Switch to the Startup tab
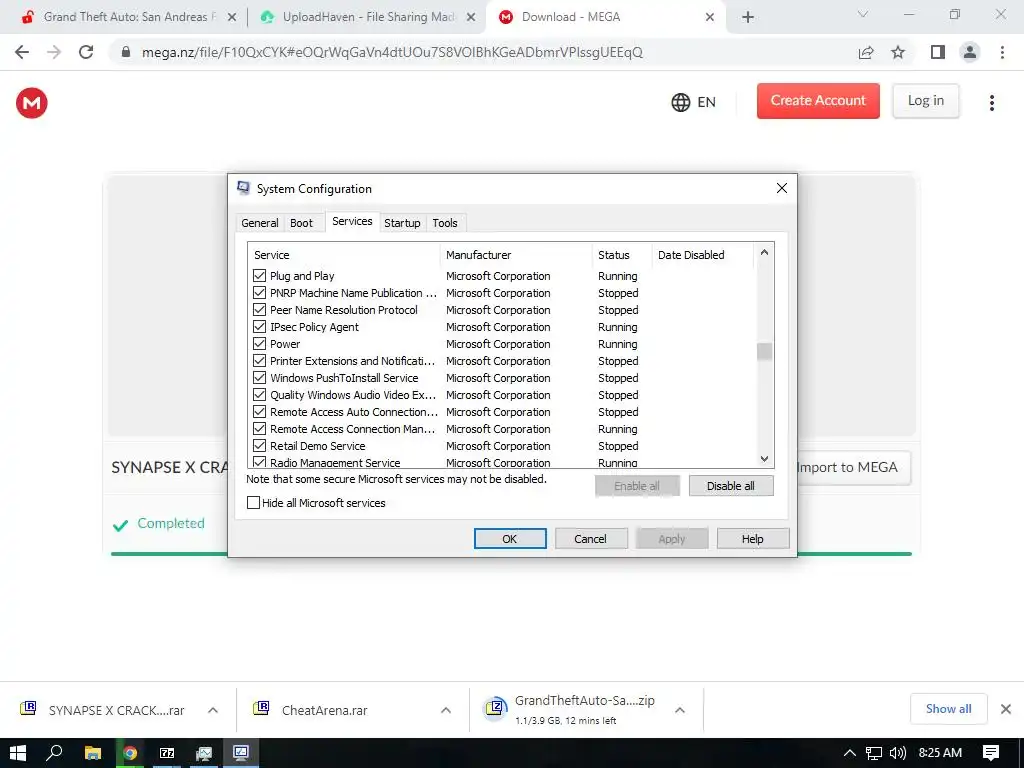Image resolution: width=1024 pixels, height=768 pixels. coord(402,223)
